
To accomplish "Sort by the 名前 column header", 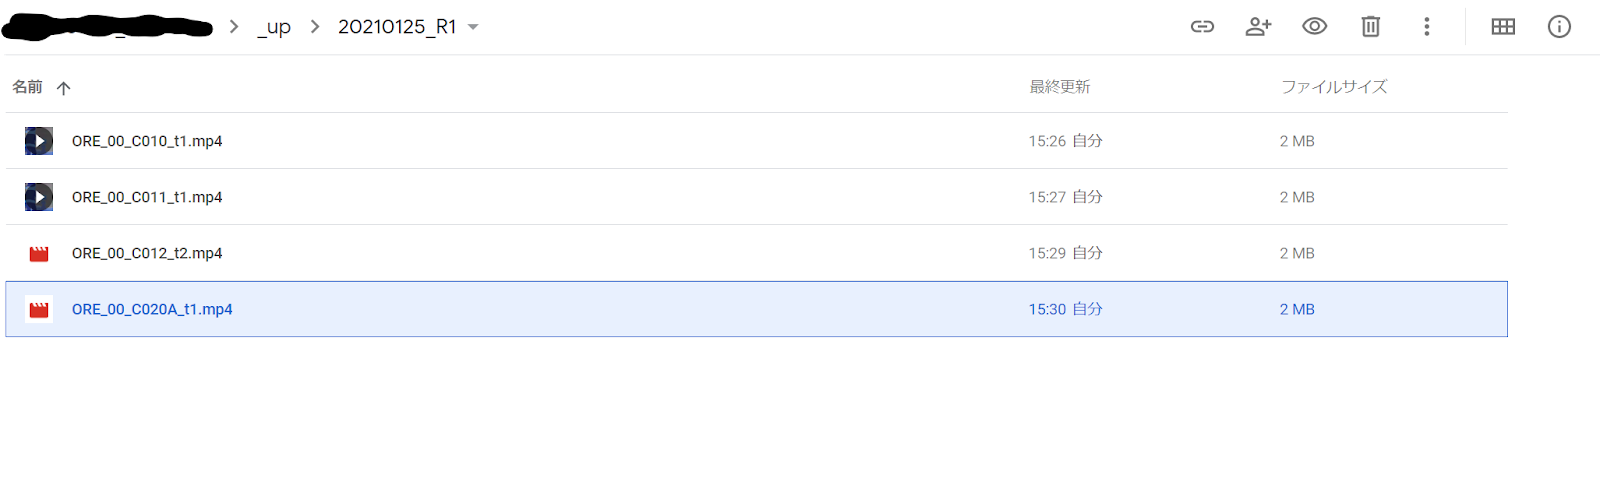I will tap(27, 87).
